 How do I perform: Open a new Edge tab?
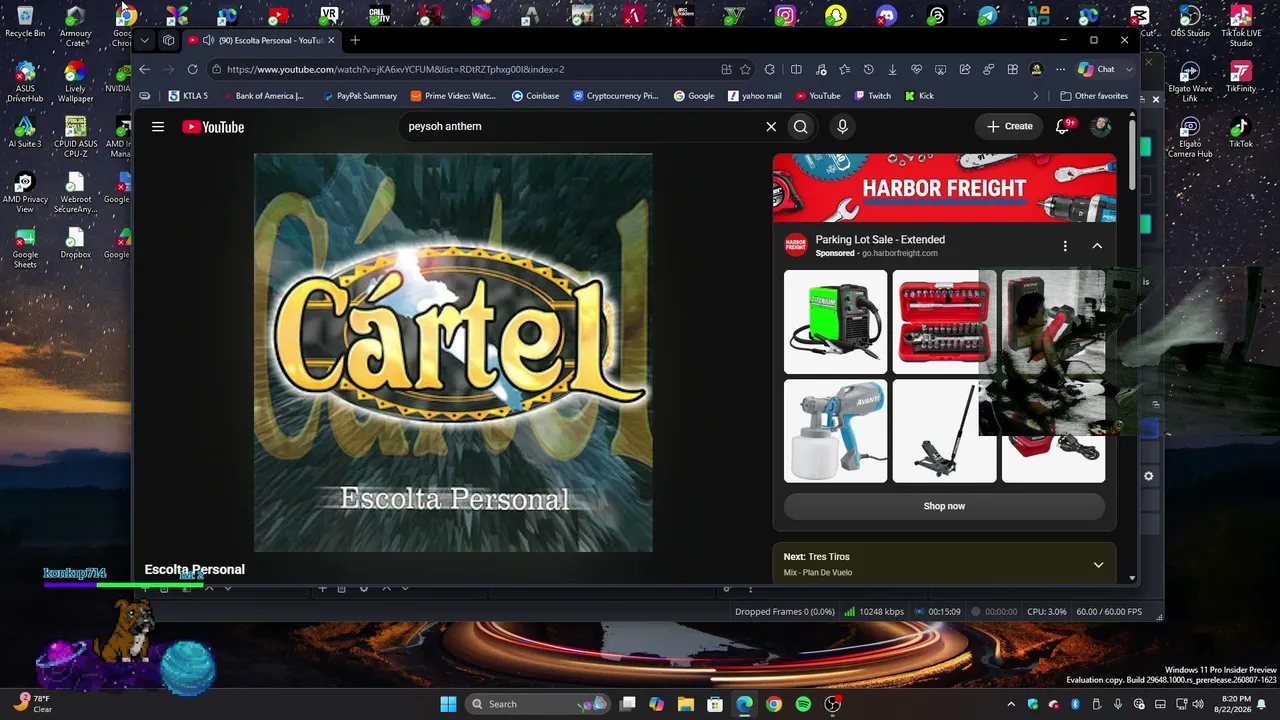355,40
